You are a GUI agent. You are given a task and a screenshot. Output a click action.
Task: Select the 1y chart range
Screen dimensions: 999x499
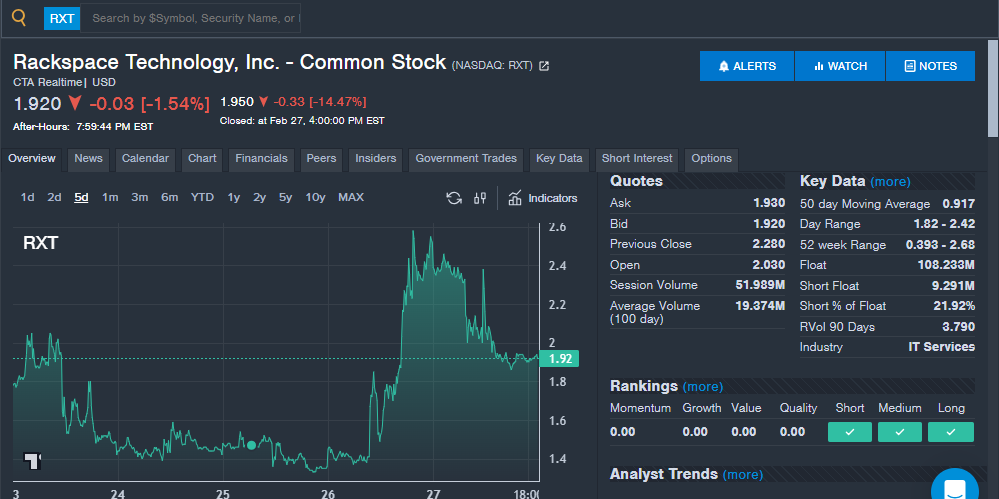pyautogui.click(x=233, y=198)
